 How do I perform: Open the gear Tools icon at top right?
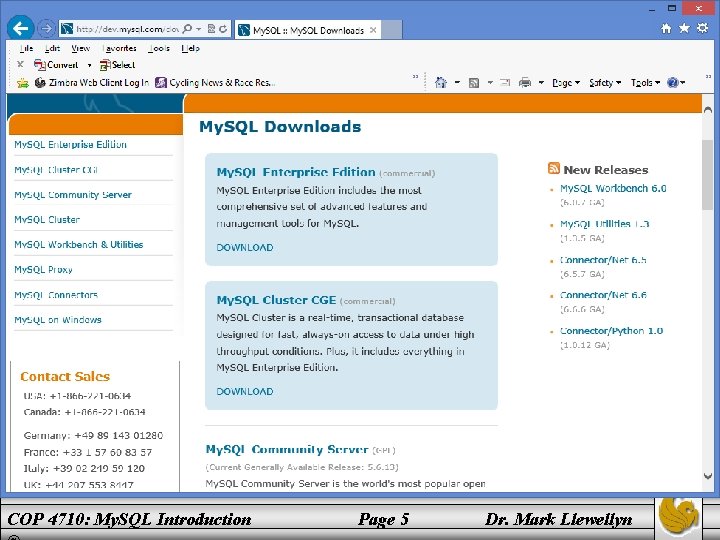pyautogui.click(x=703, y=28)
